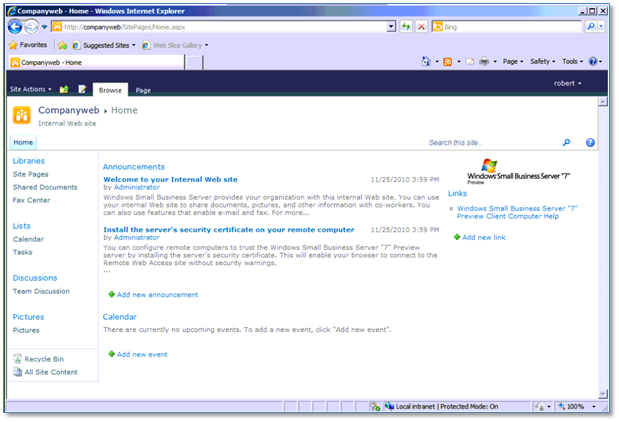This screenshot has width=619, height=422.
Task: Open Welcome to your Internal Web site
Action: click(171, 180)
